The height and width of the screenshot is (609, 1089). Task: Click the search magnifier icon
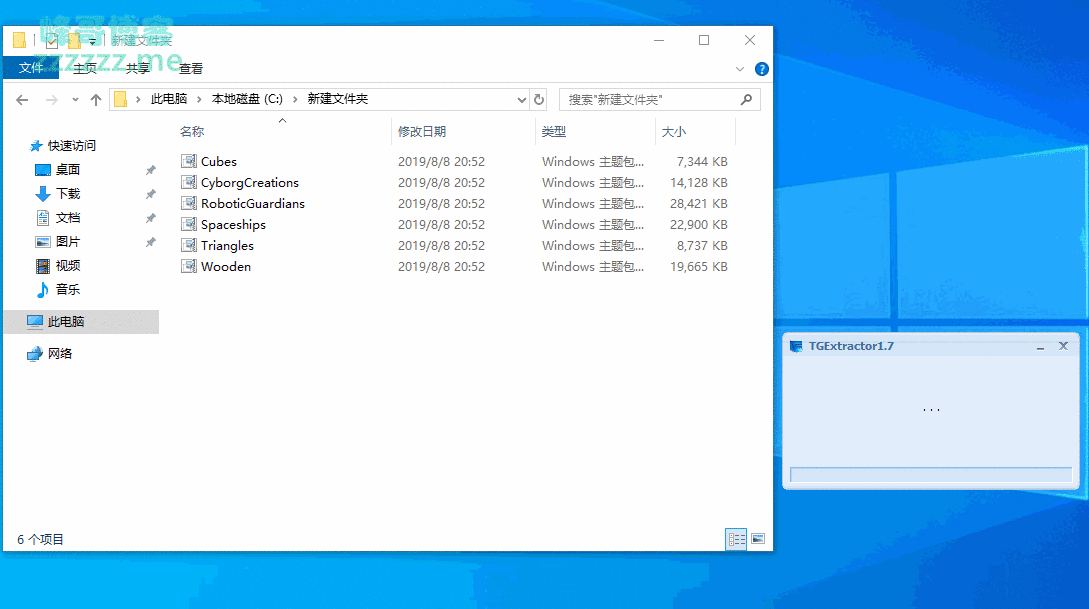[x=746, y=100]
